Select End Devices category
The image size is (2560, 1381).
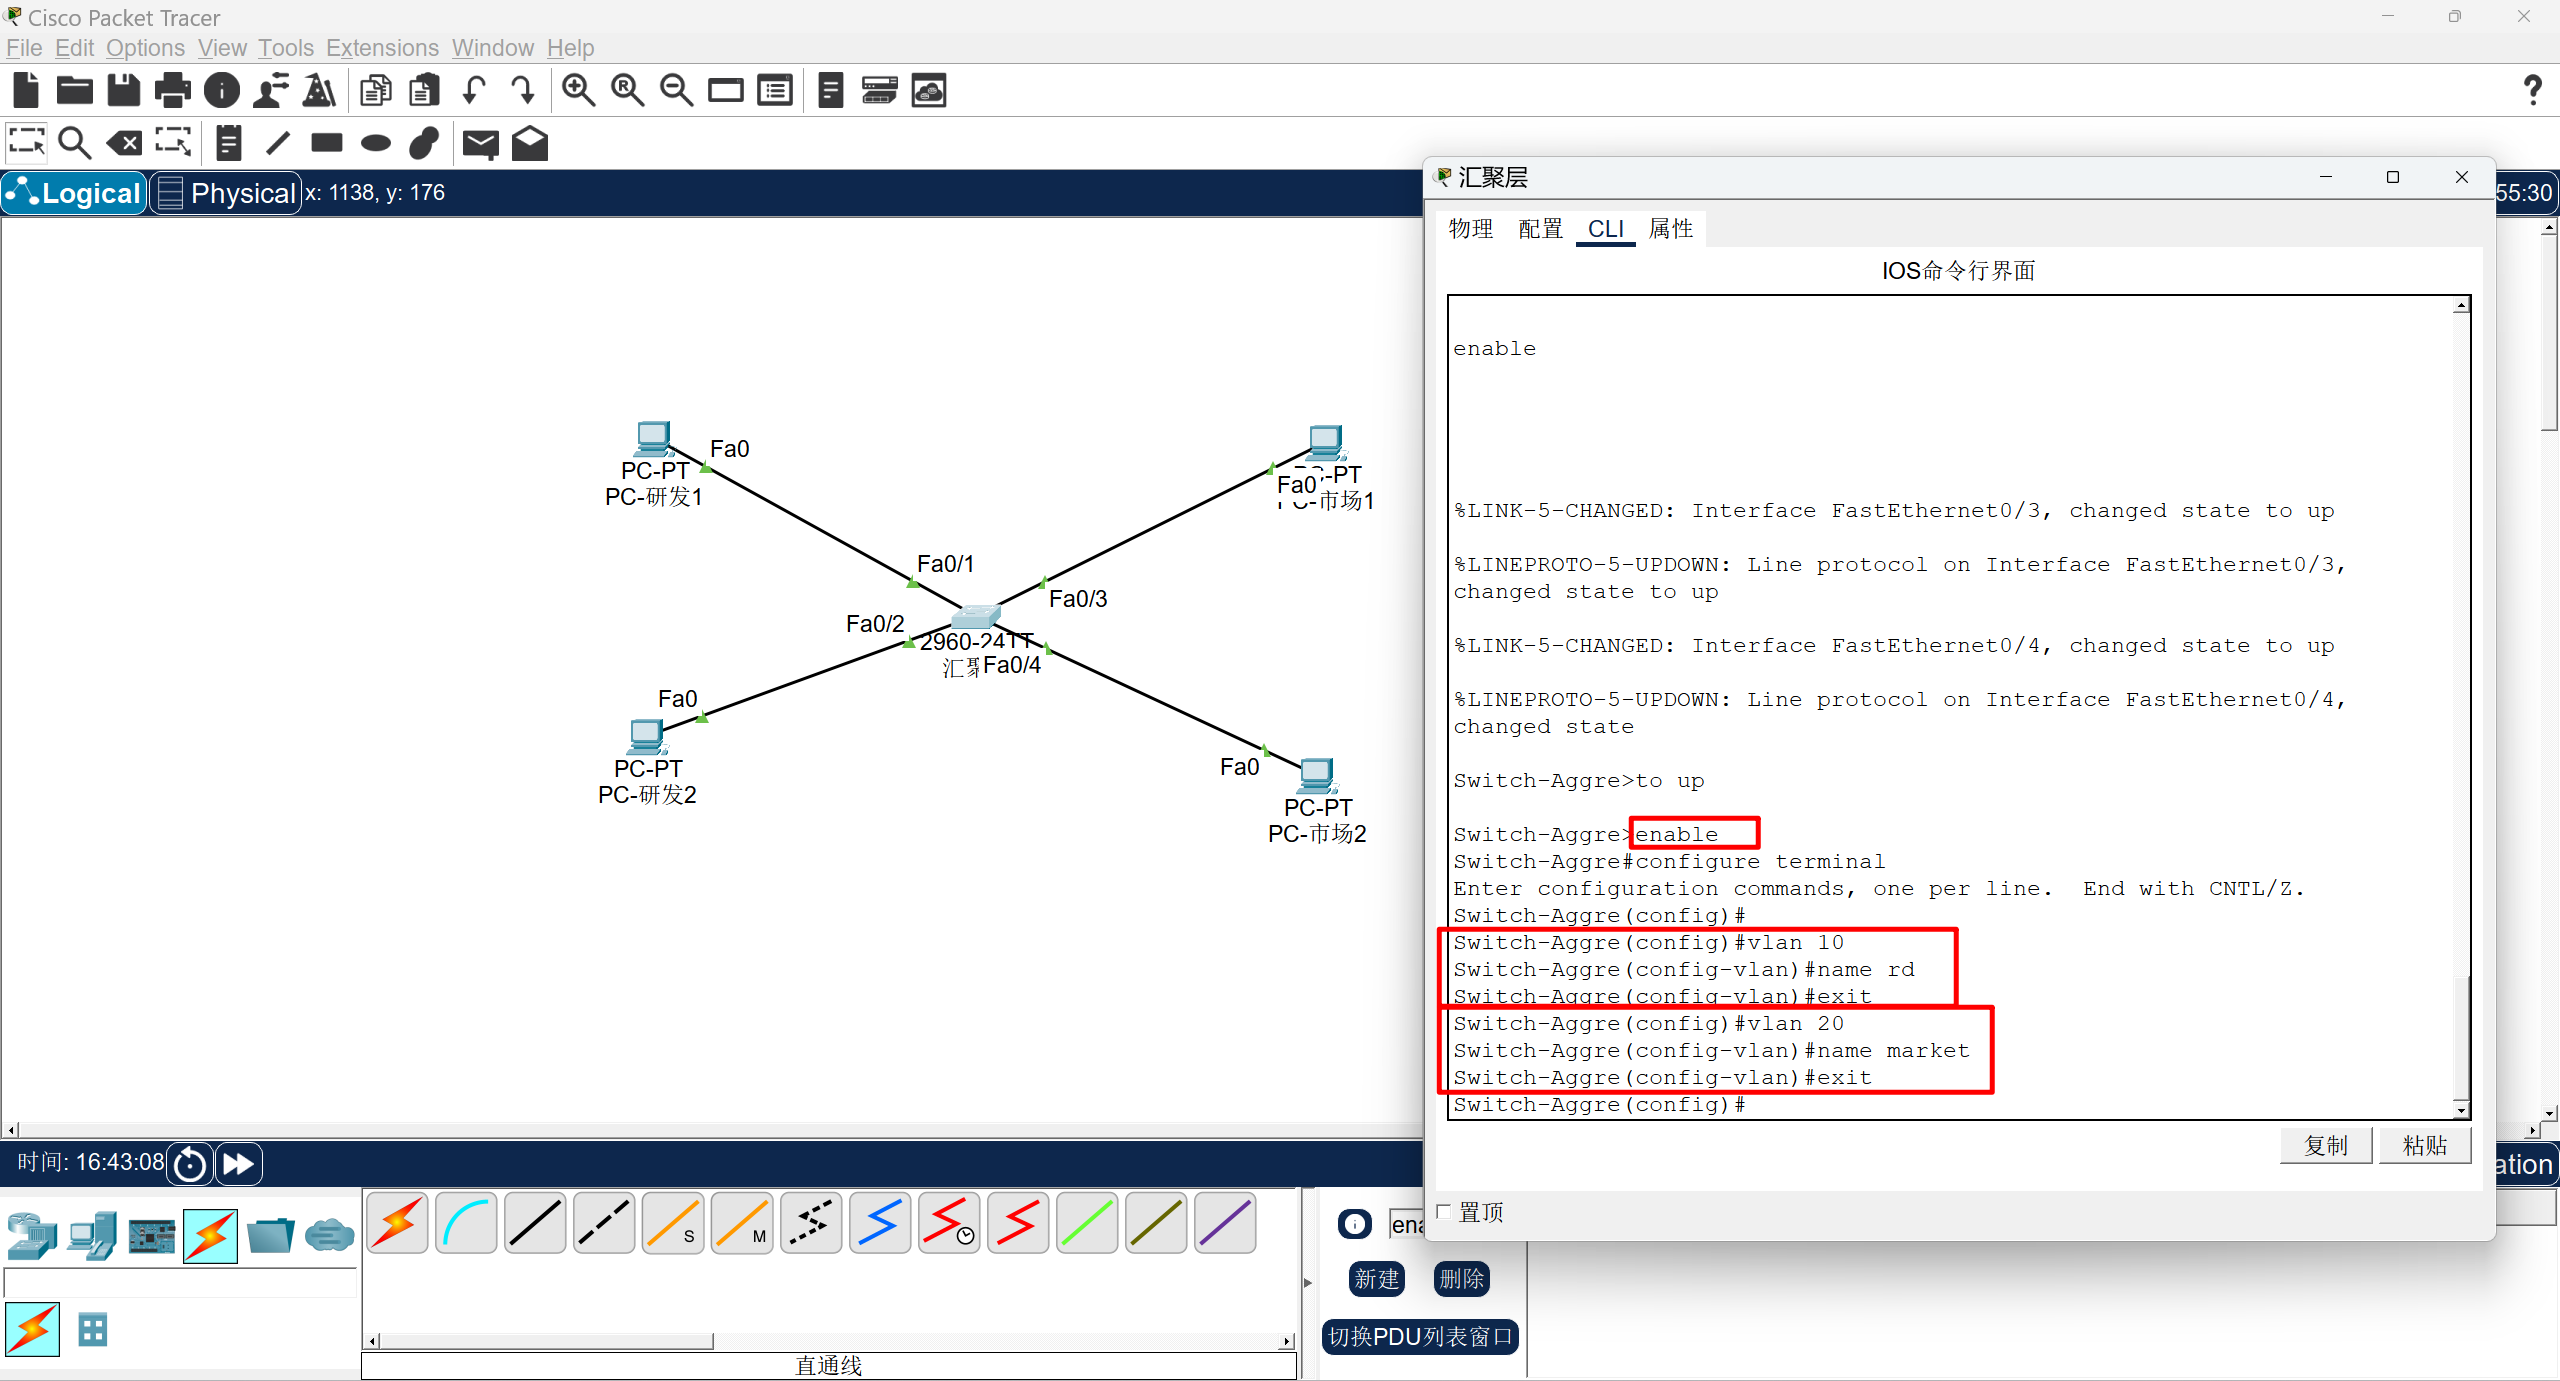pos(92,1236)
